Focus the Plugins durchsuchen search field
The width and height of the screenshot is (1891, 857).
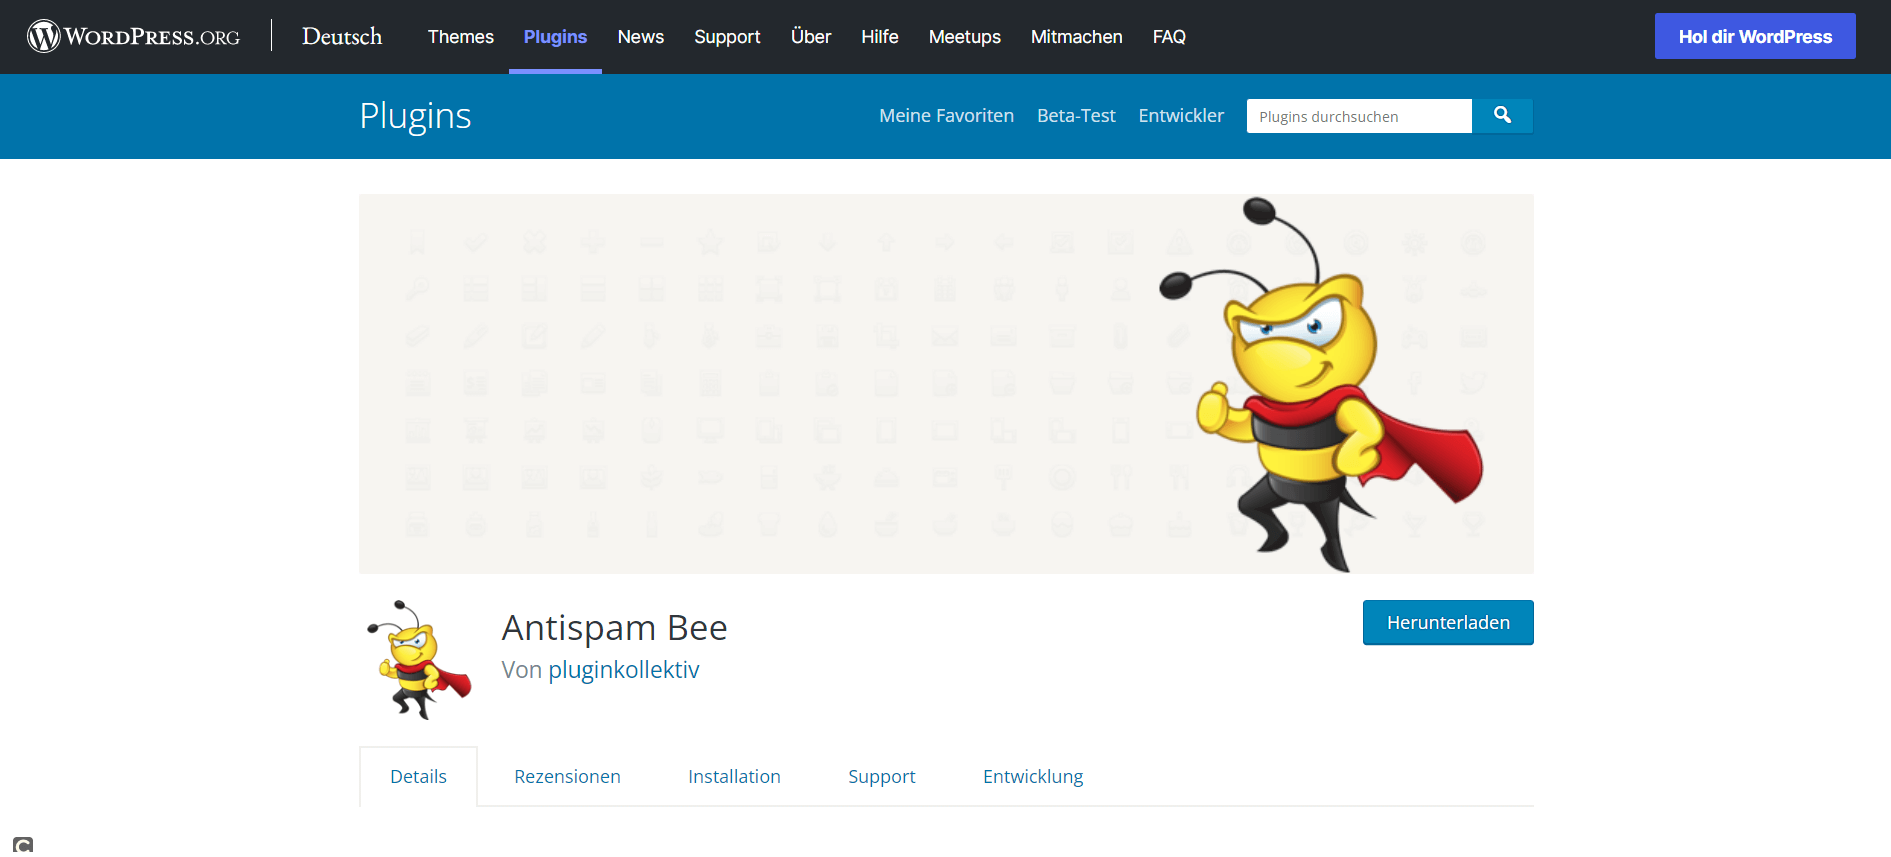1359,116
